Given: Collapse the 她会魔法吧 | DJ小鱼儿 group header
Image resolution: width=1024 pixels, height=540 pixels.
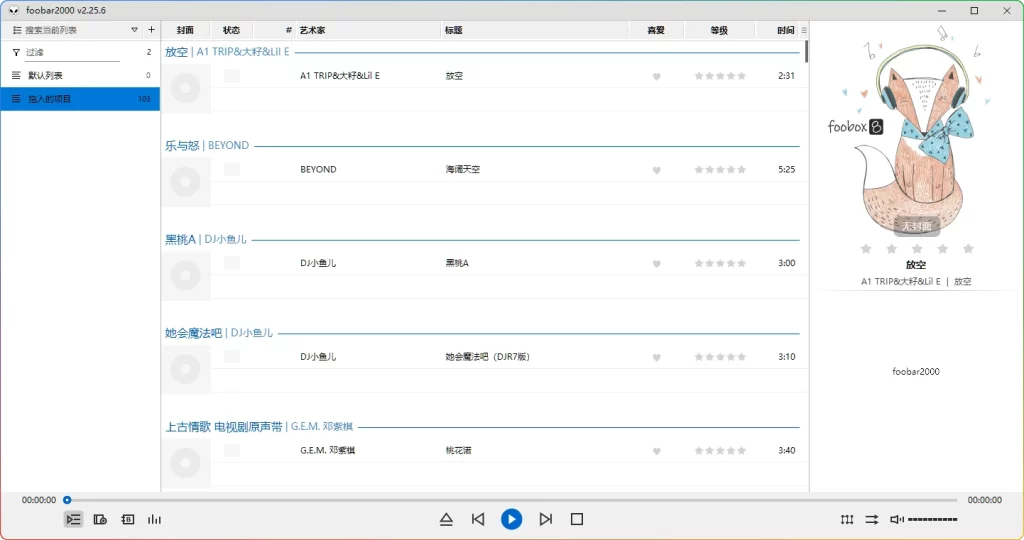Looking at the screenshot, I should [x=481, y=332].
